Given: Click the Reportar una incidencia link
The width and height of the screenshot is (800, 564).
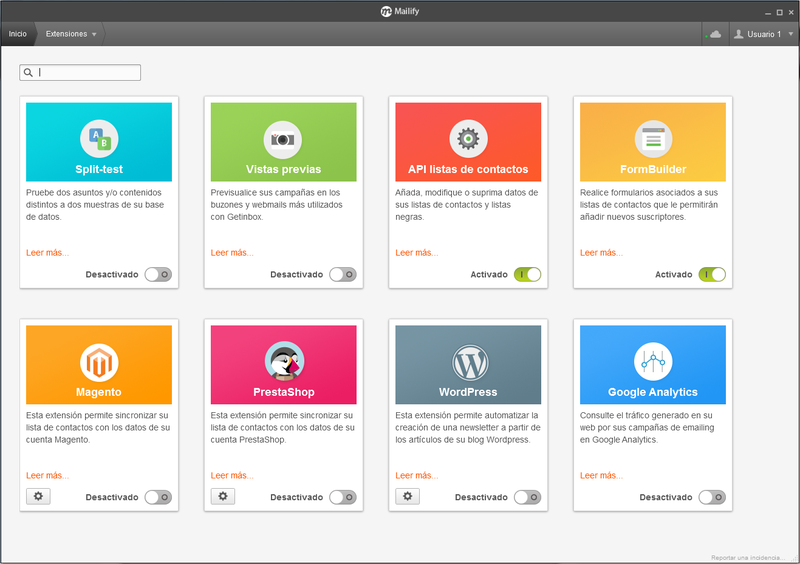Looking at the screenshot, I should (x=747, y=557).
